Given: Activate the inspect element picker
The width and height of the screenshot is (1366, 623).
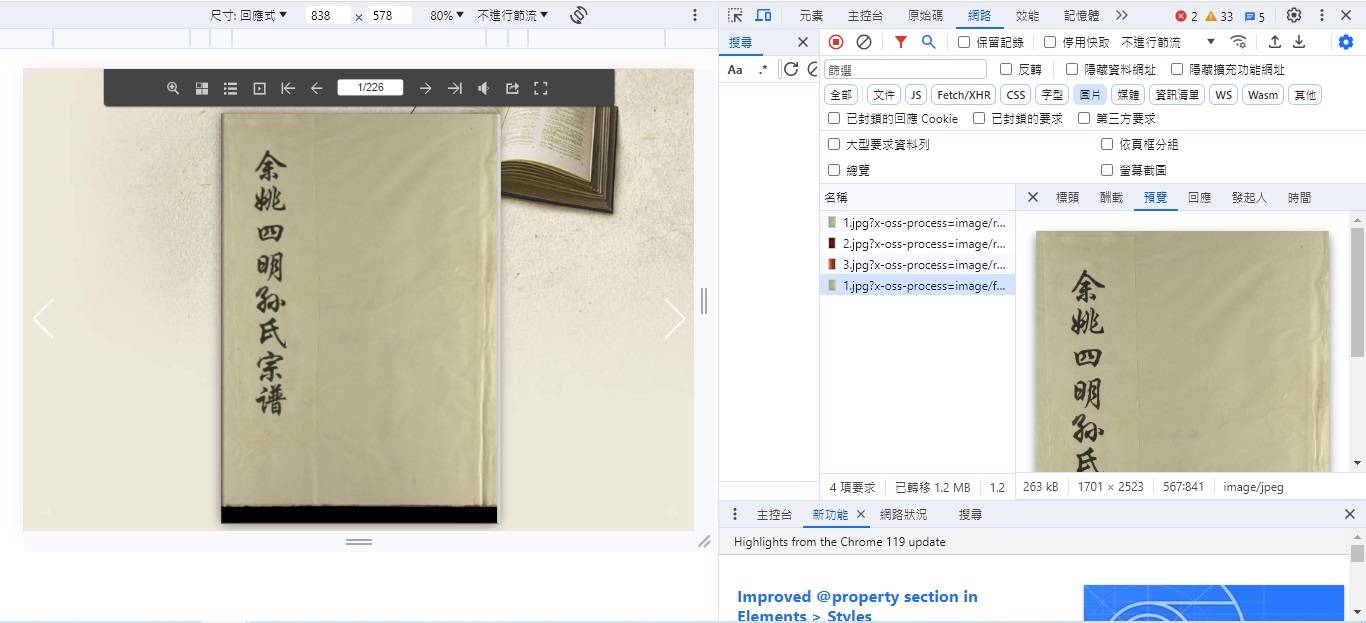Looking at the screenshot, I should [735, 15].
